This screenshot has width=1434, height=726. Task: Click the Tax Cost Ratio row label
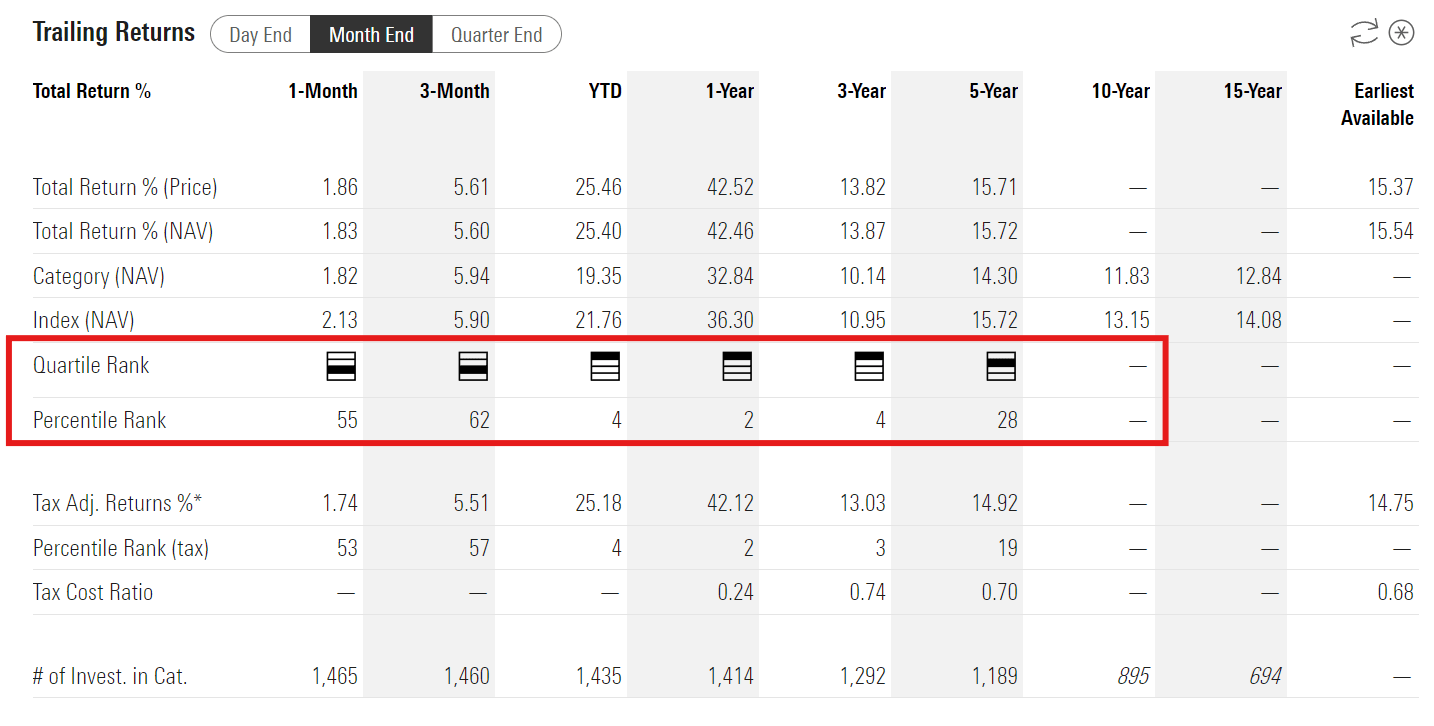[93, 592]
